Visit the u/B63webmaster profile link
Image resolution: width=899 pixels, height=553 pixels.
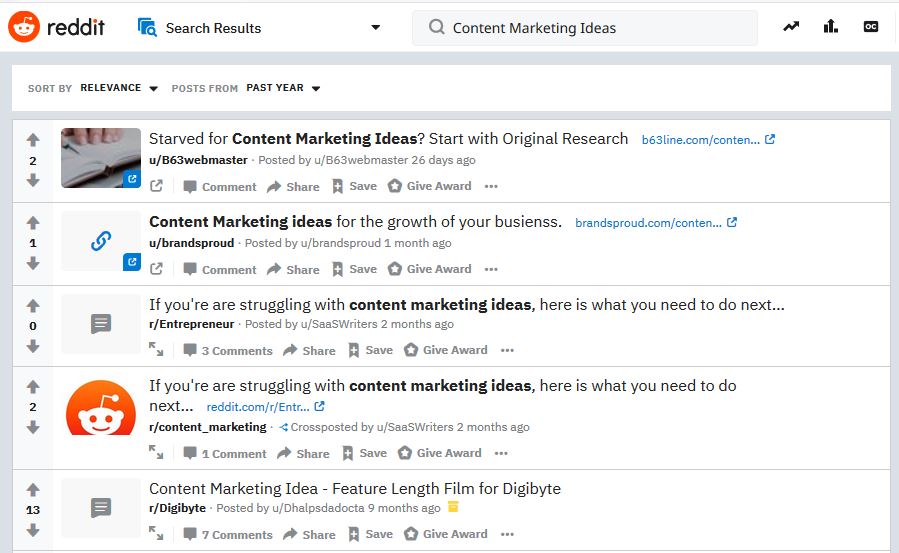(x=198, y=160)
